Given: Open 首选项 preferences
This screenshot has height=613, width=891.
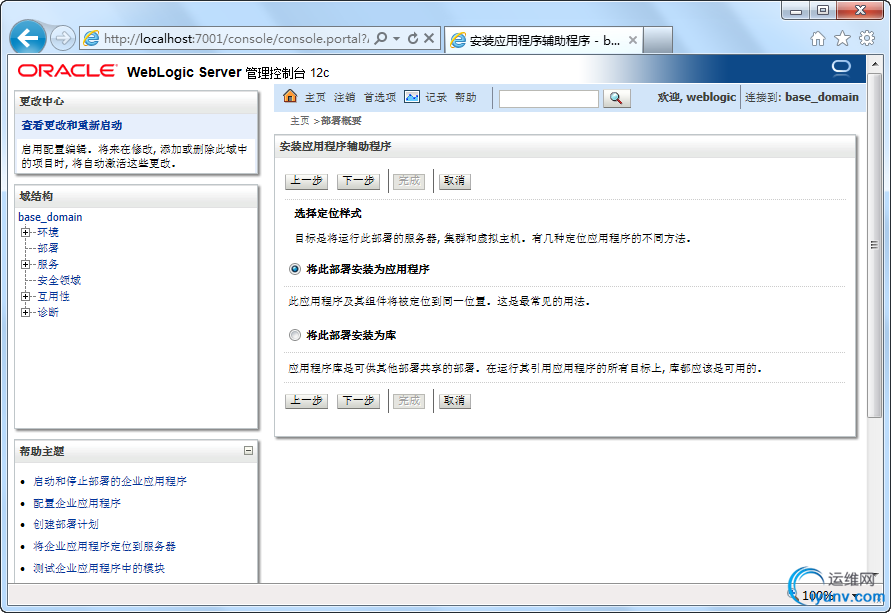Looking at the screenshot, I should [x=380, y=97].
